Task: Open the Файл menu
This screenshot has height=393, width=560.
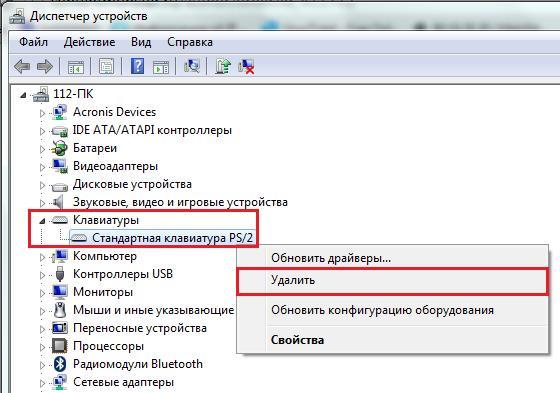Action: click(33, 42)
